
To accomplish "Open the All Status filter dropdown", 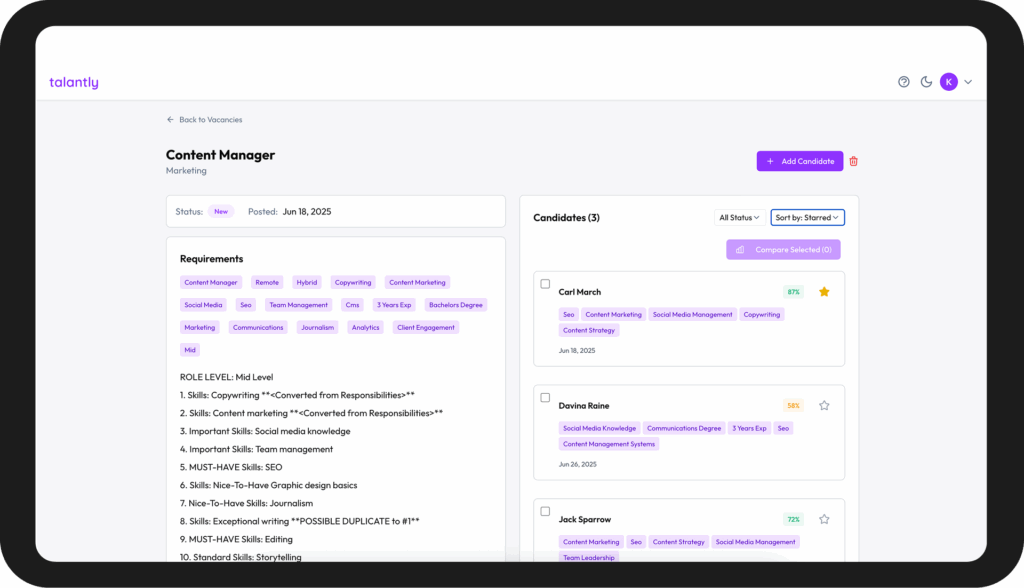I will [739, 218].
